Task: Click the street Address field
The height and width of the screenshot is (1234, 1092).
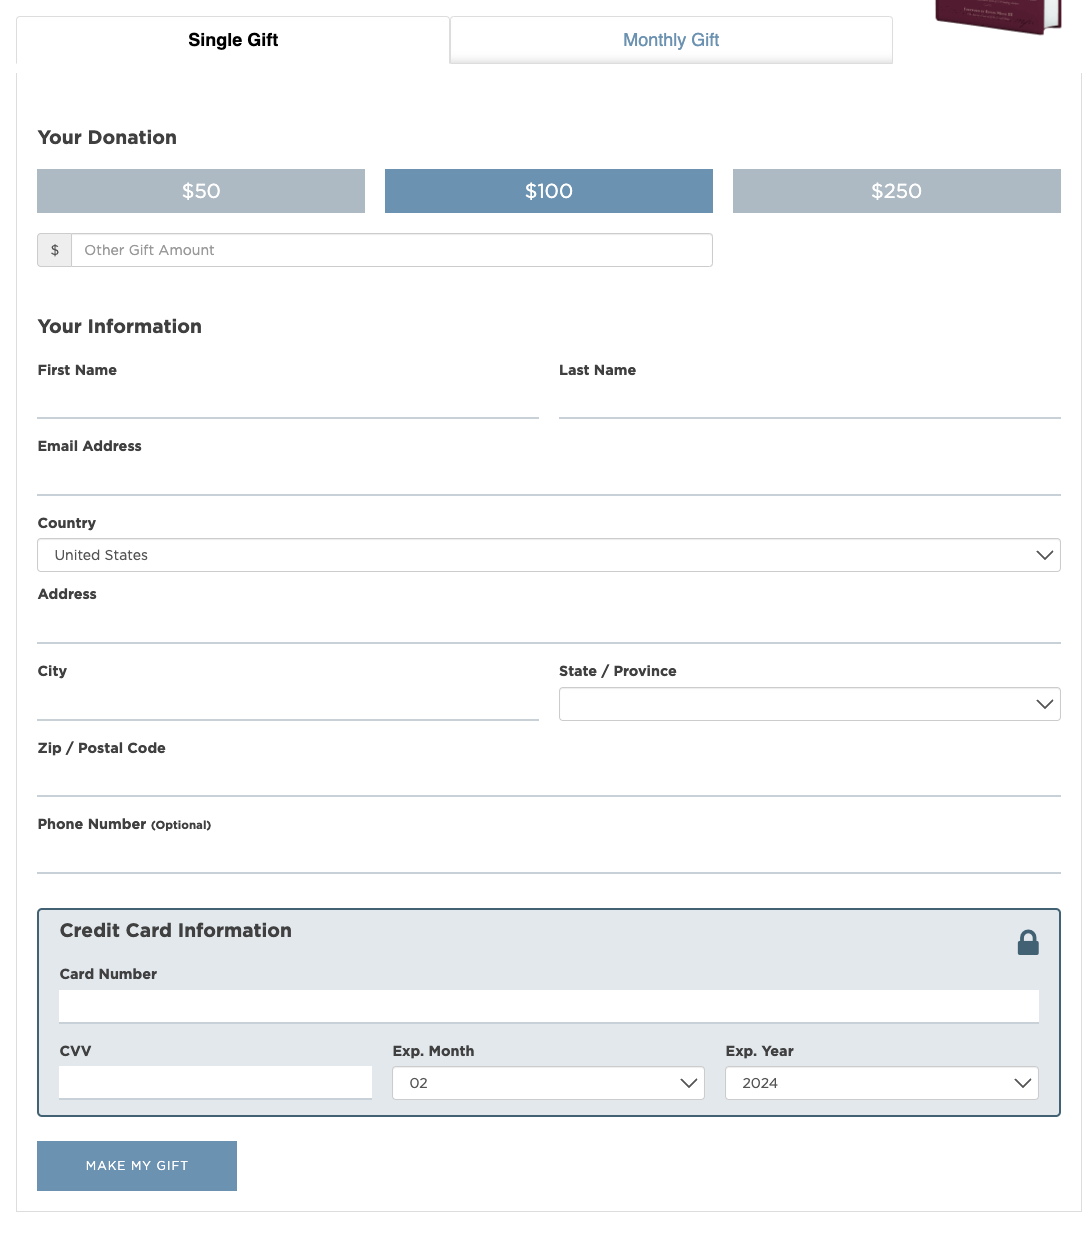Action: pos(548,625)
